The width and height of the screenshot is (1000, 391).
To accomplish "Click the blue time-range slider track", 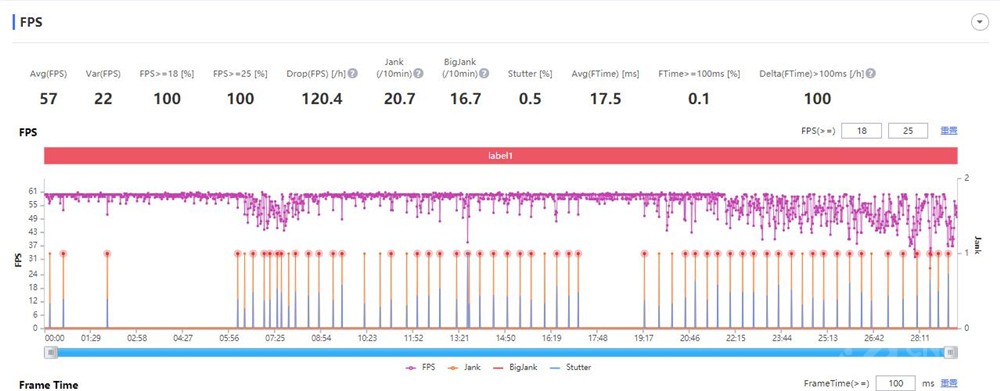I will coord(501,352).
